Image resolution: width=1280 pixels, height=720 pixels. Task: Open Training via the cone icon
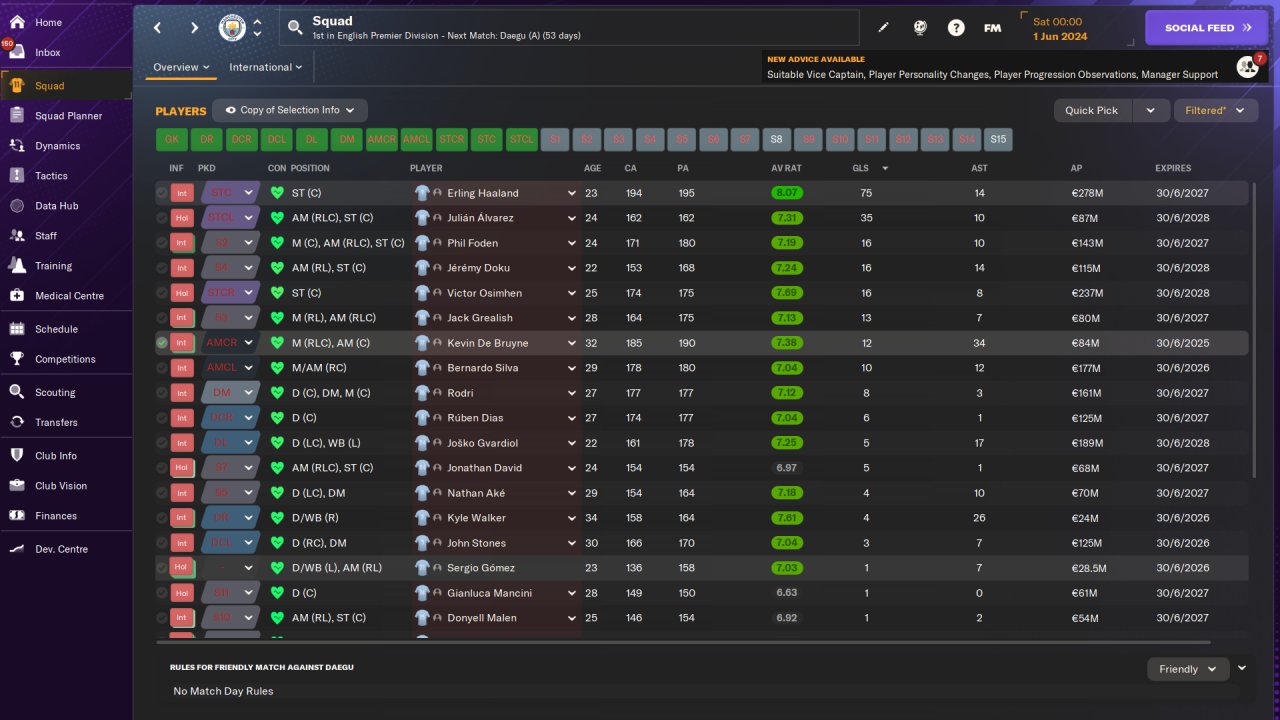pos(17,266)
